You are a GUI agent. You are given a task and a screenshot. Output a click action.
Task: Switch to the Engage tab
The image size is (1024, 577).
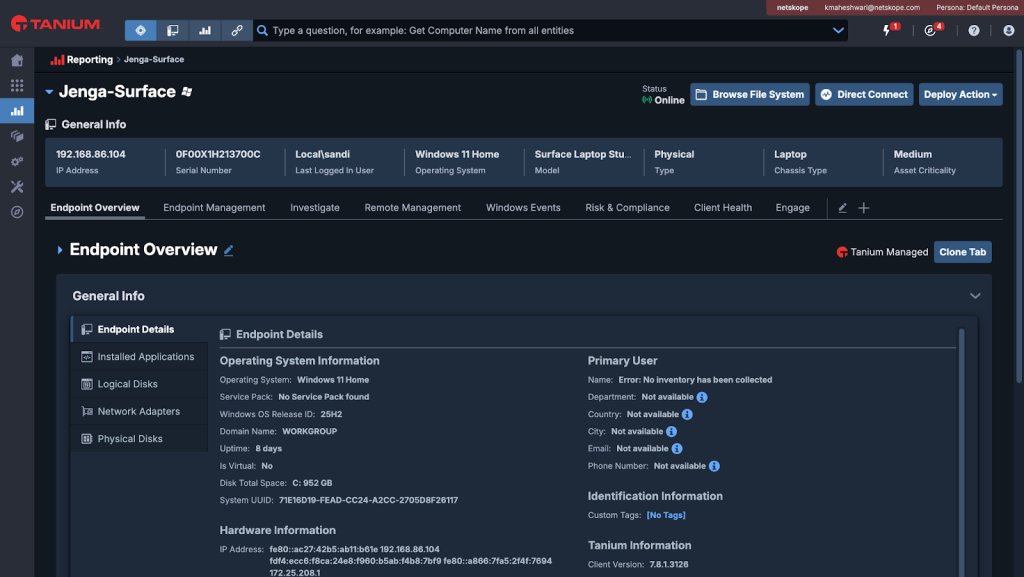793,208
